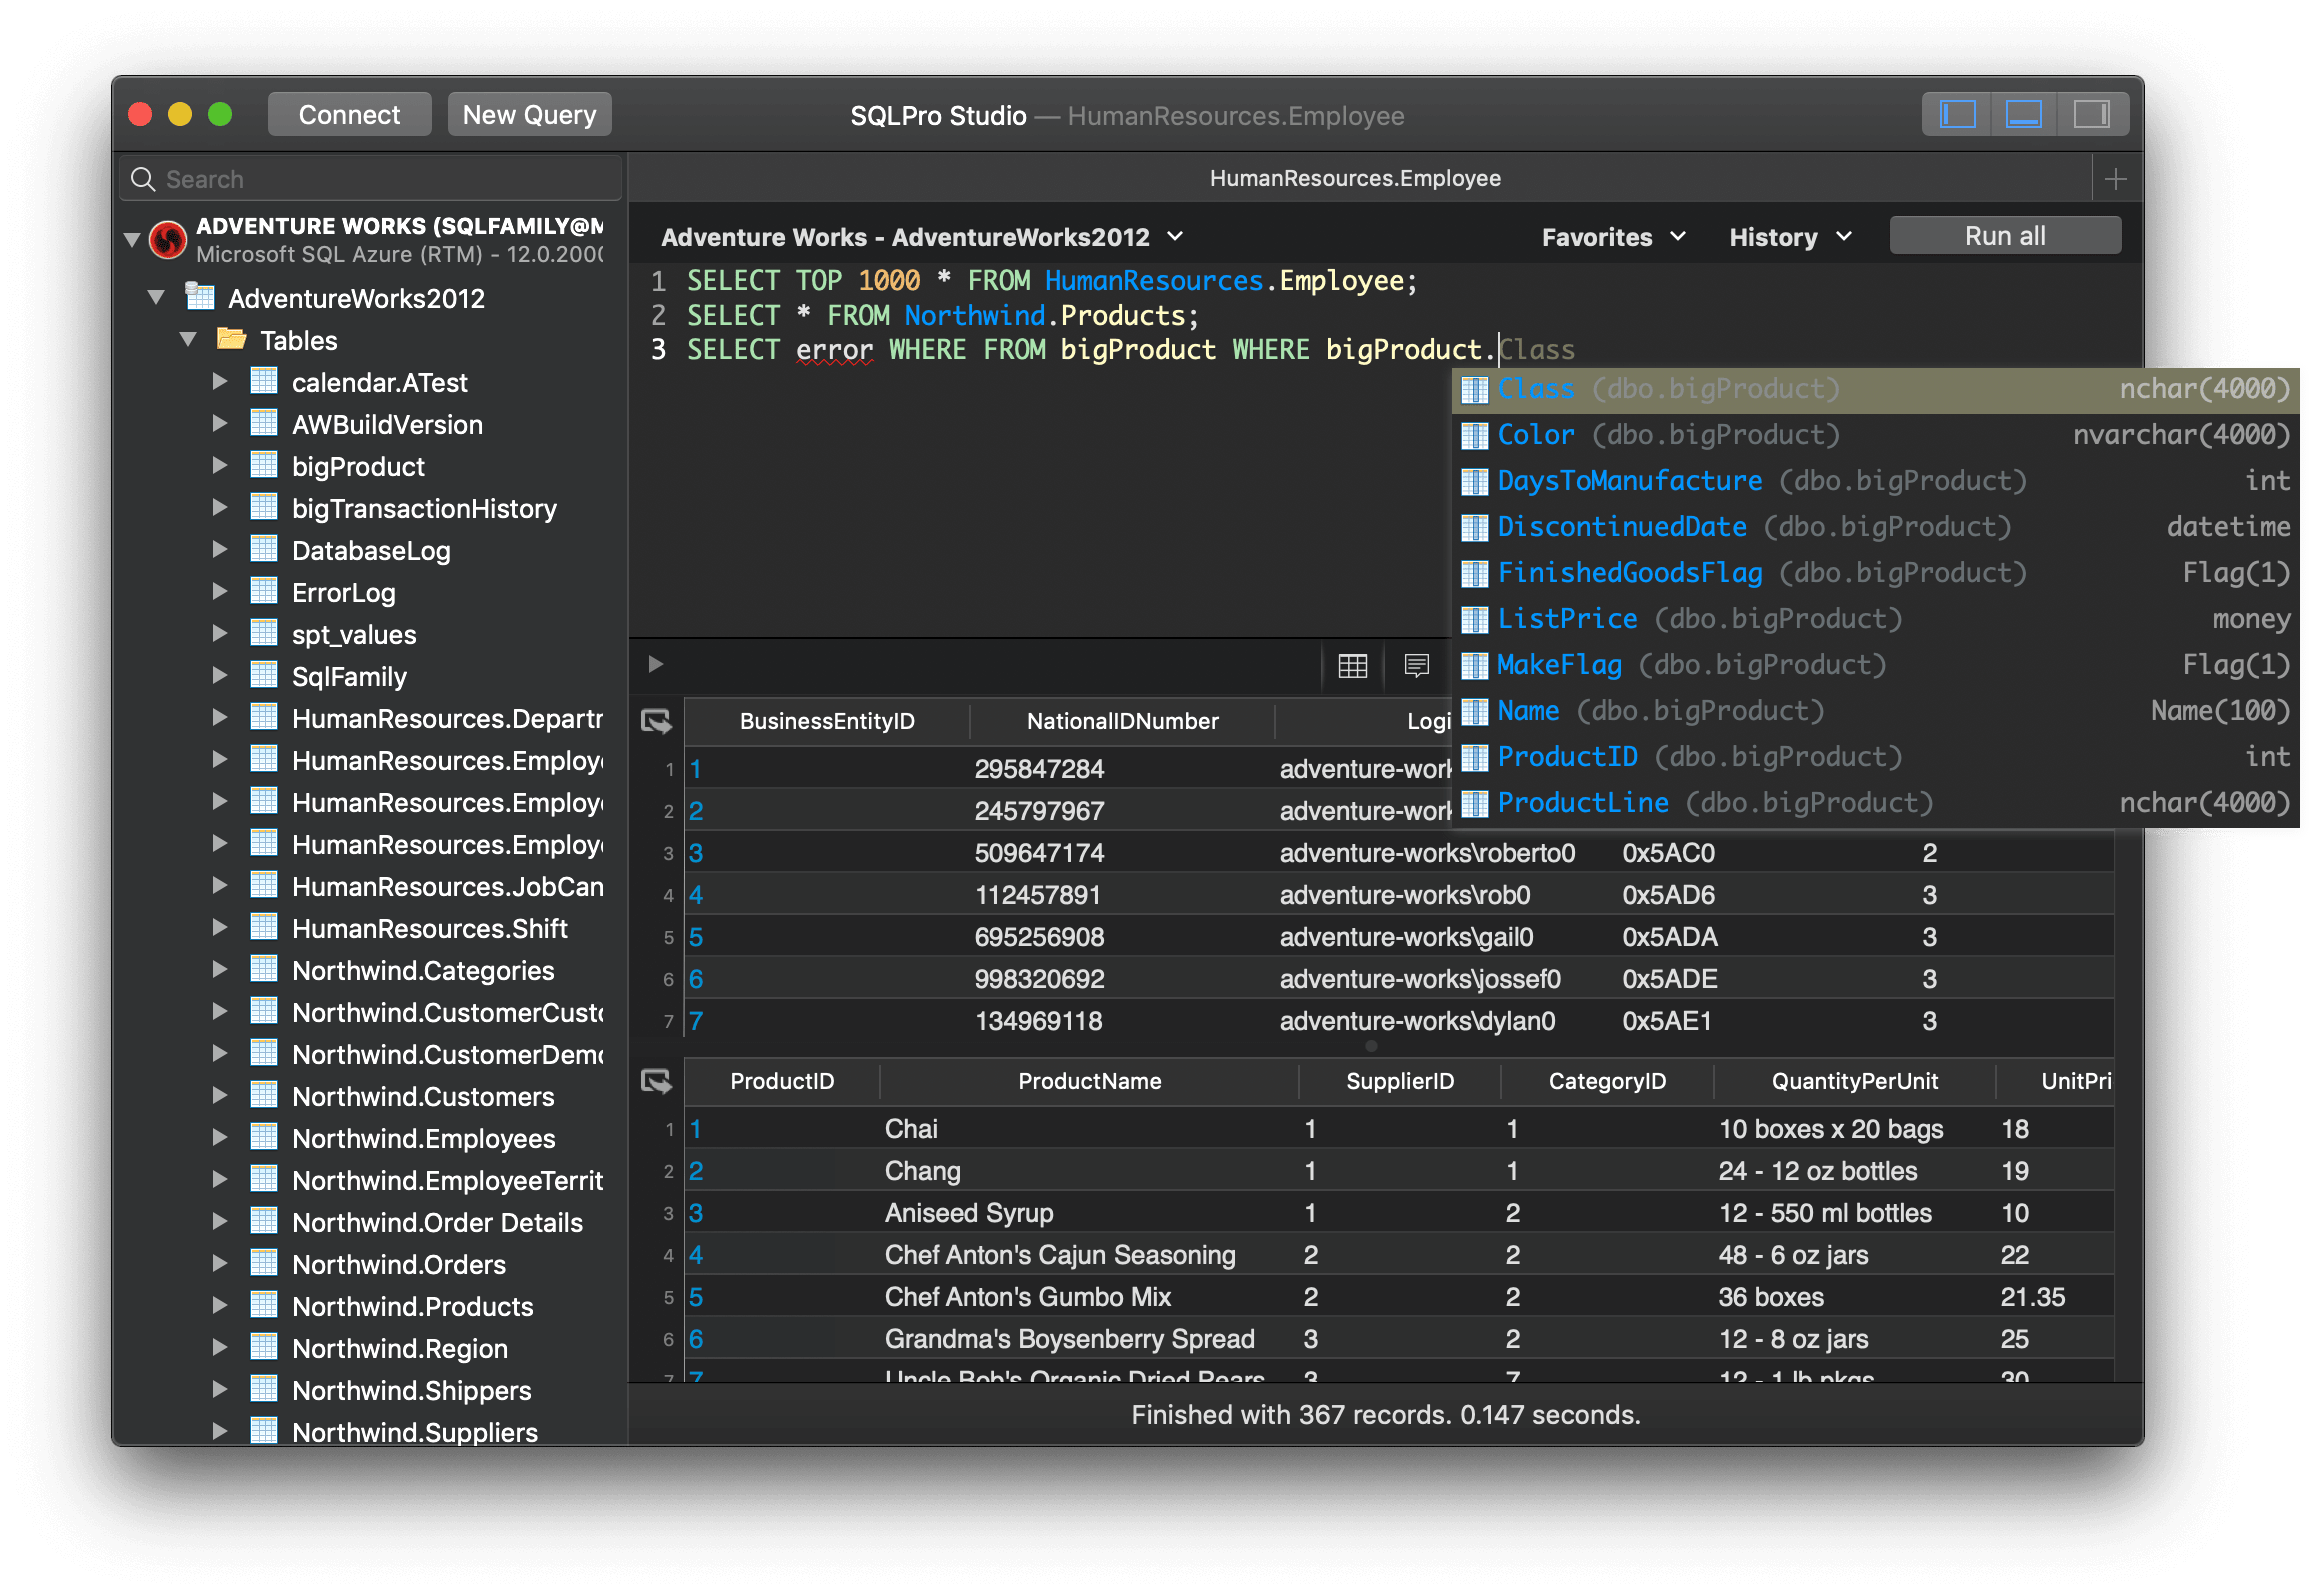Collapse the AdventureWorks2012 database node

(156, 297)
